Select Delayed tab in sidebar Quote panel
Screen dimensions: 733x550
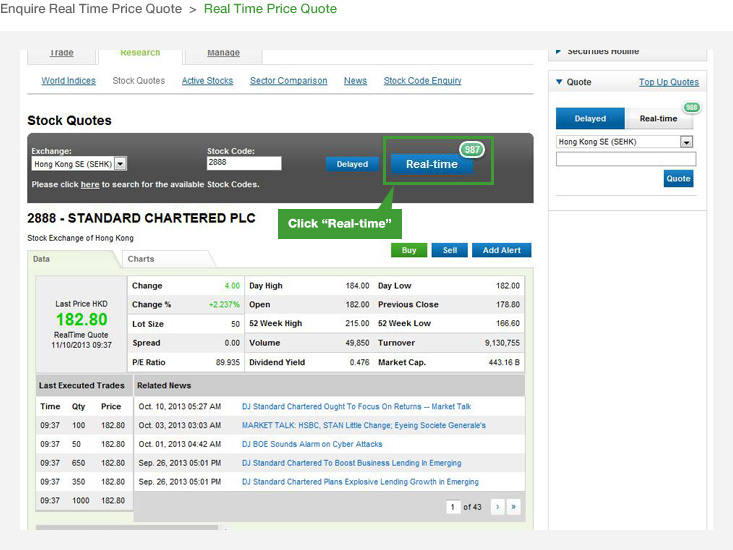pyautogui.click(x=590, y=119)
